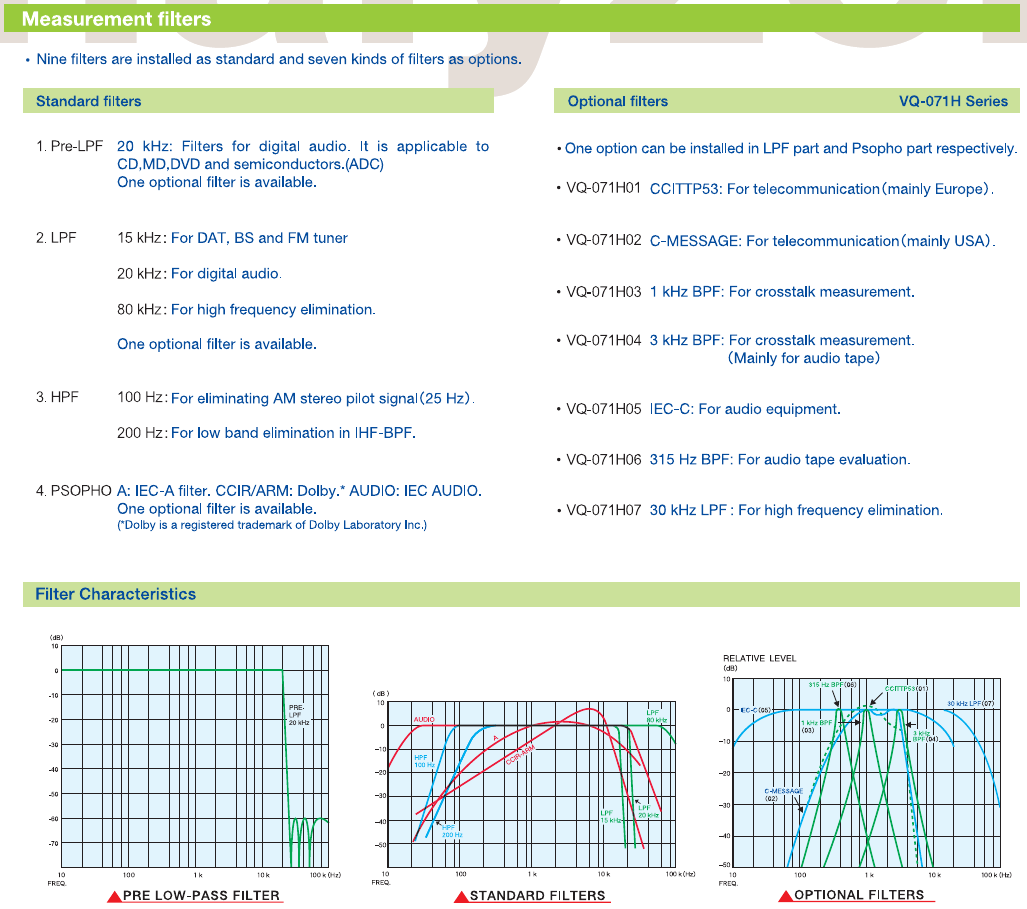
Task: Click the 'STANDARD FILTERS' chart caption
Action: coord(538,895)
